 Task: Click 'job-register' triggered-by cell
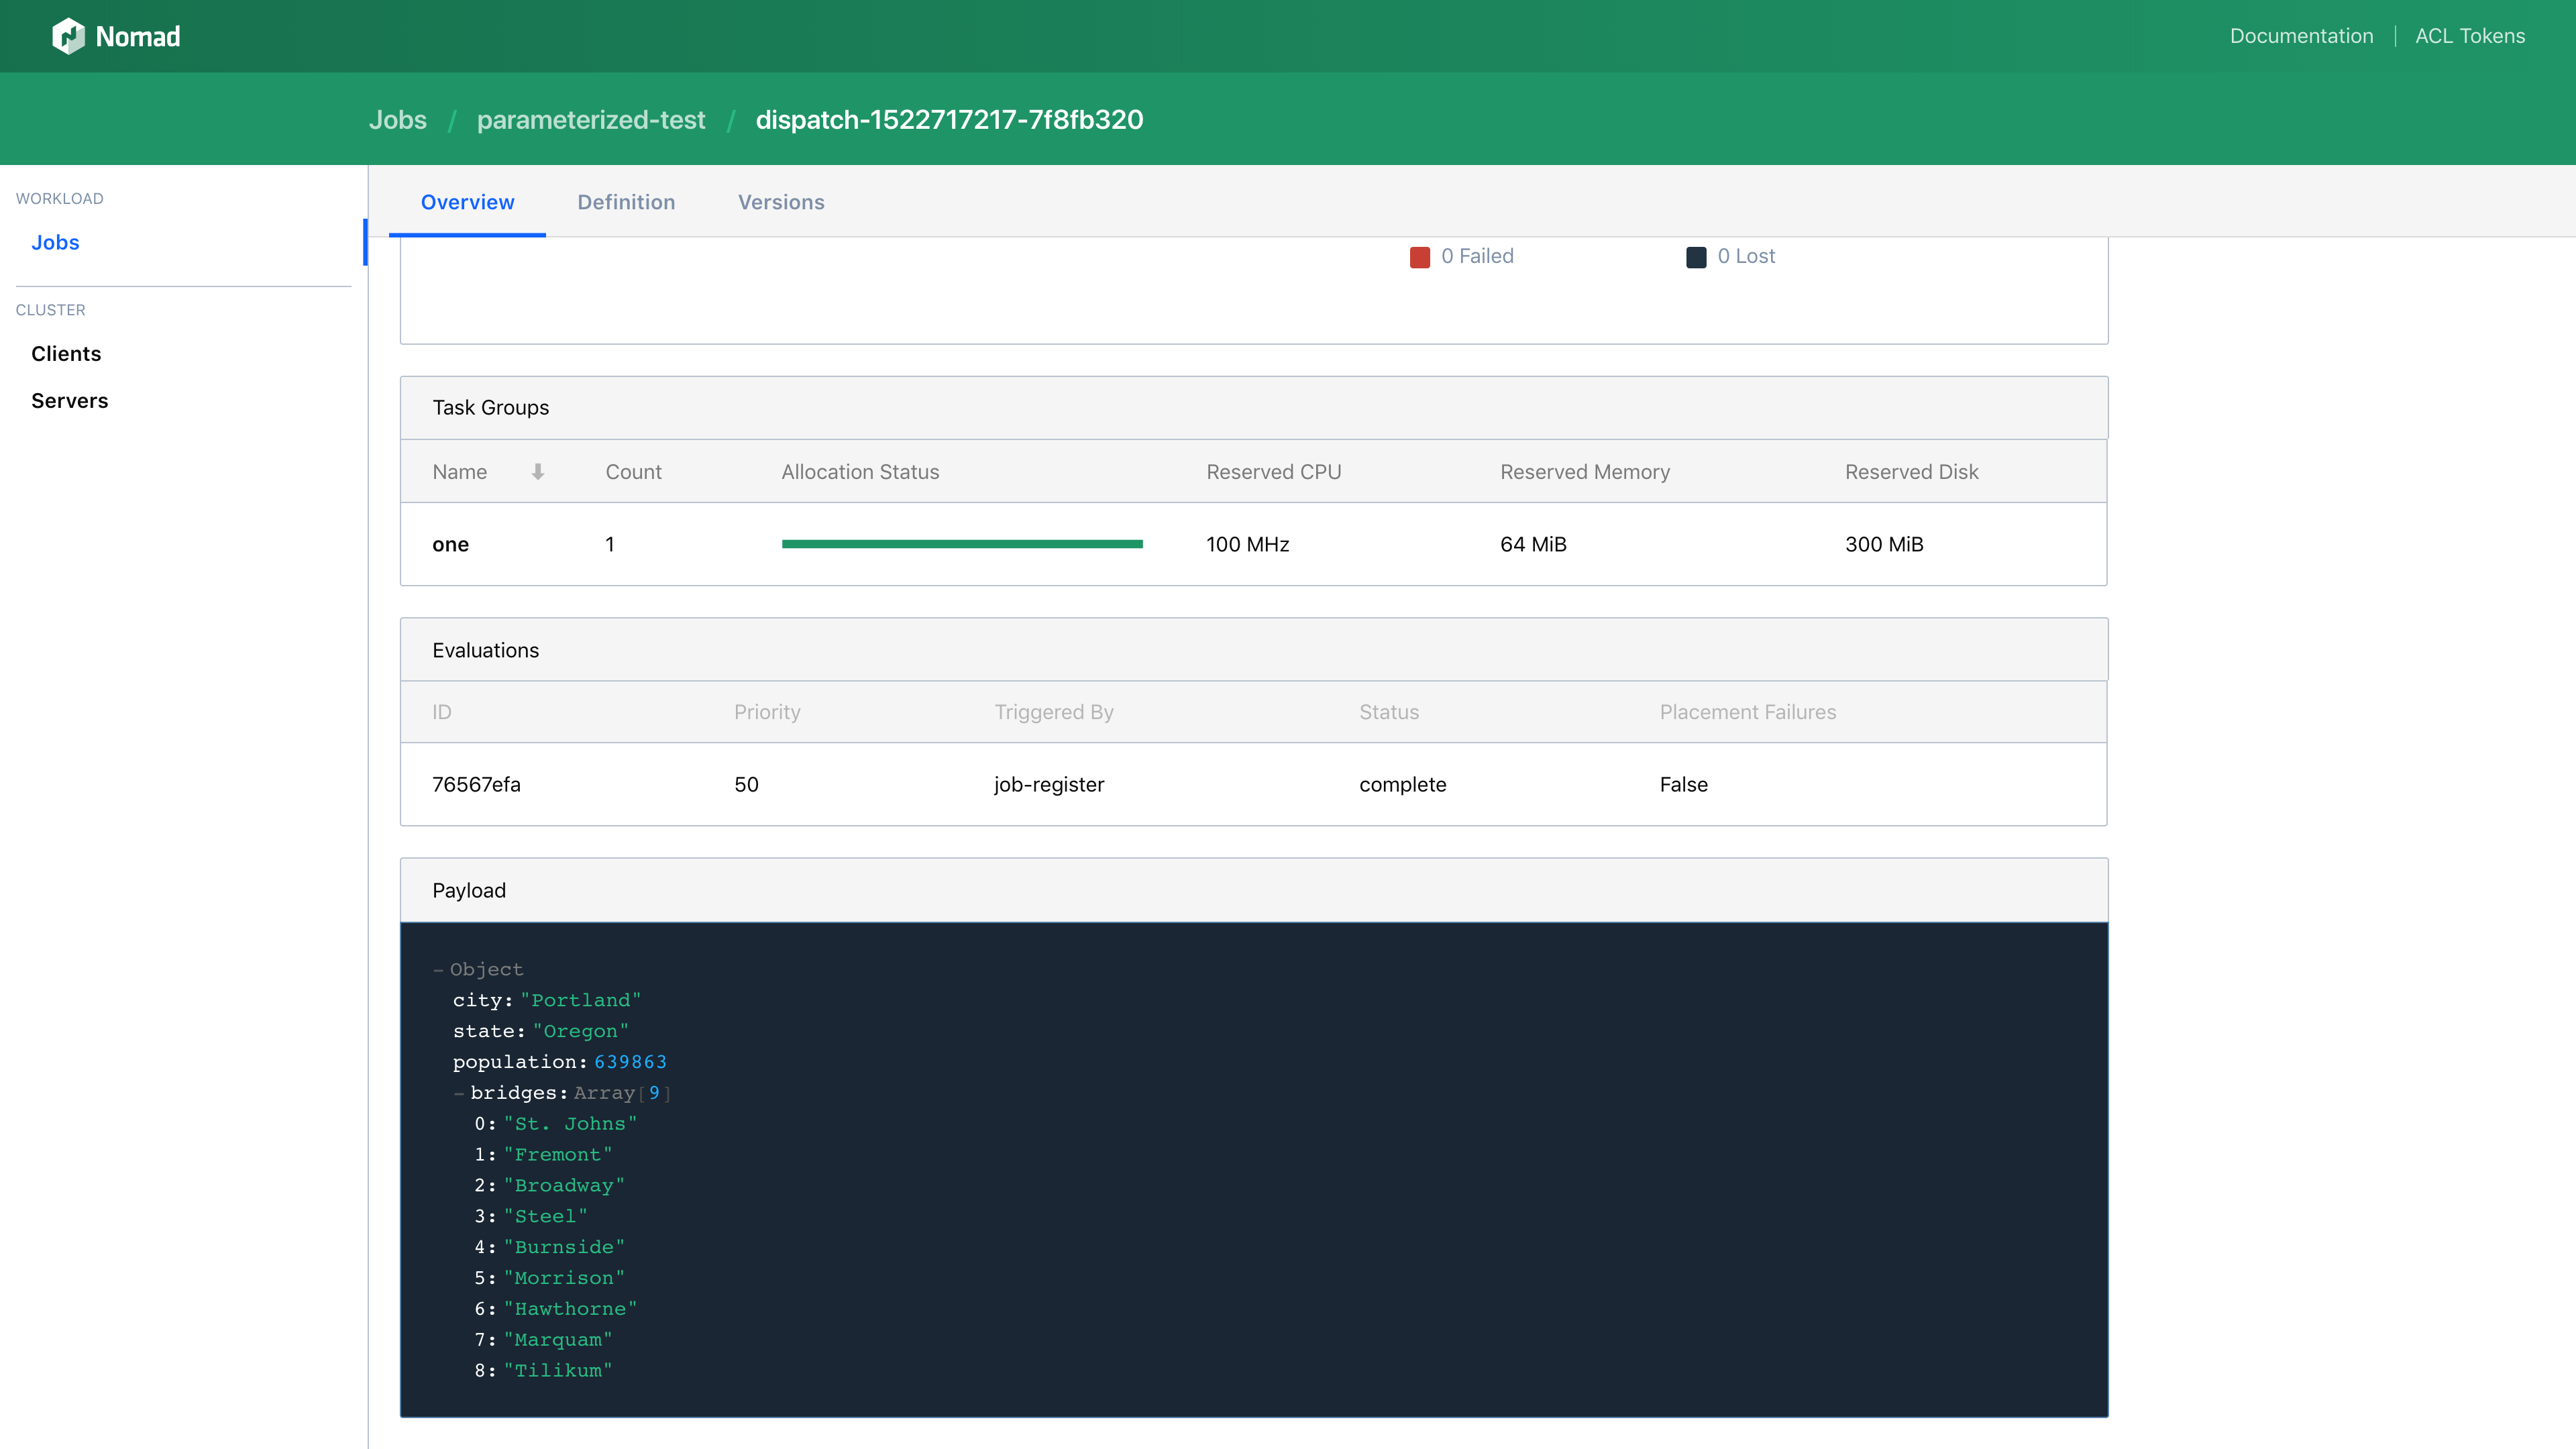coord(1049,785)
